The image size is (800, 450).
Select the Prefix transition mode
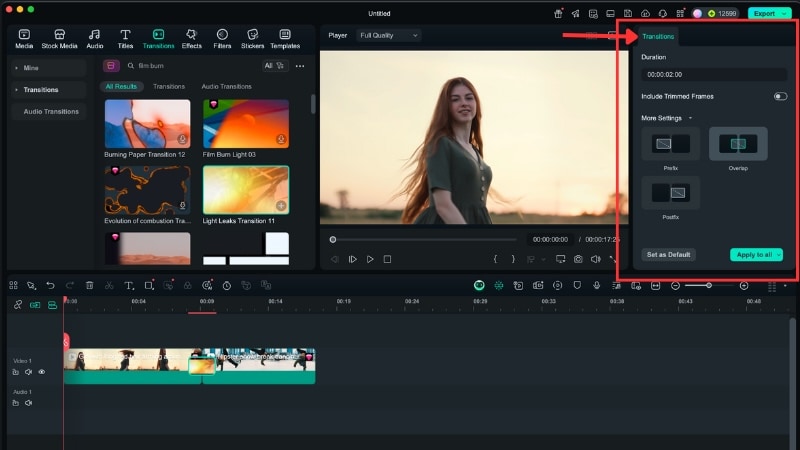670,144
